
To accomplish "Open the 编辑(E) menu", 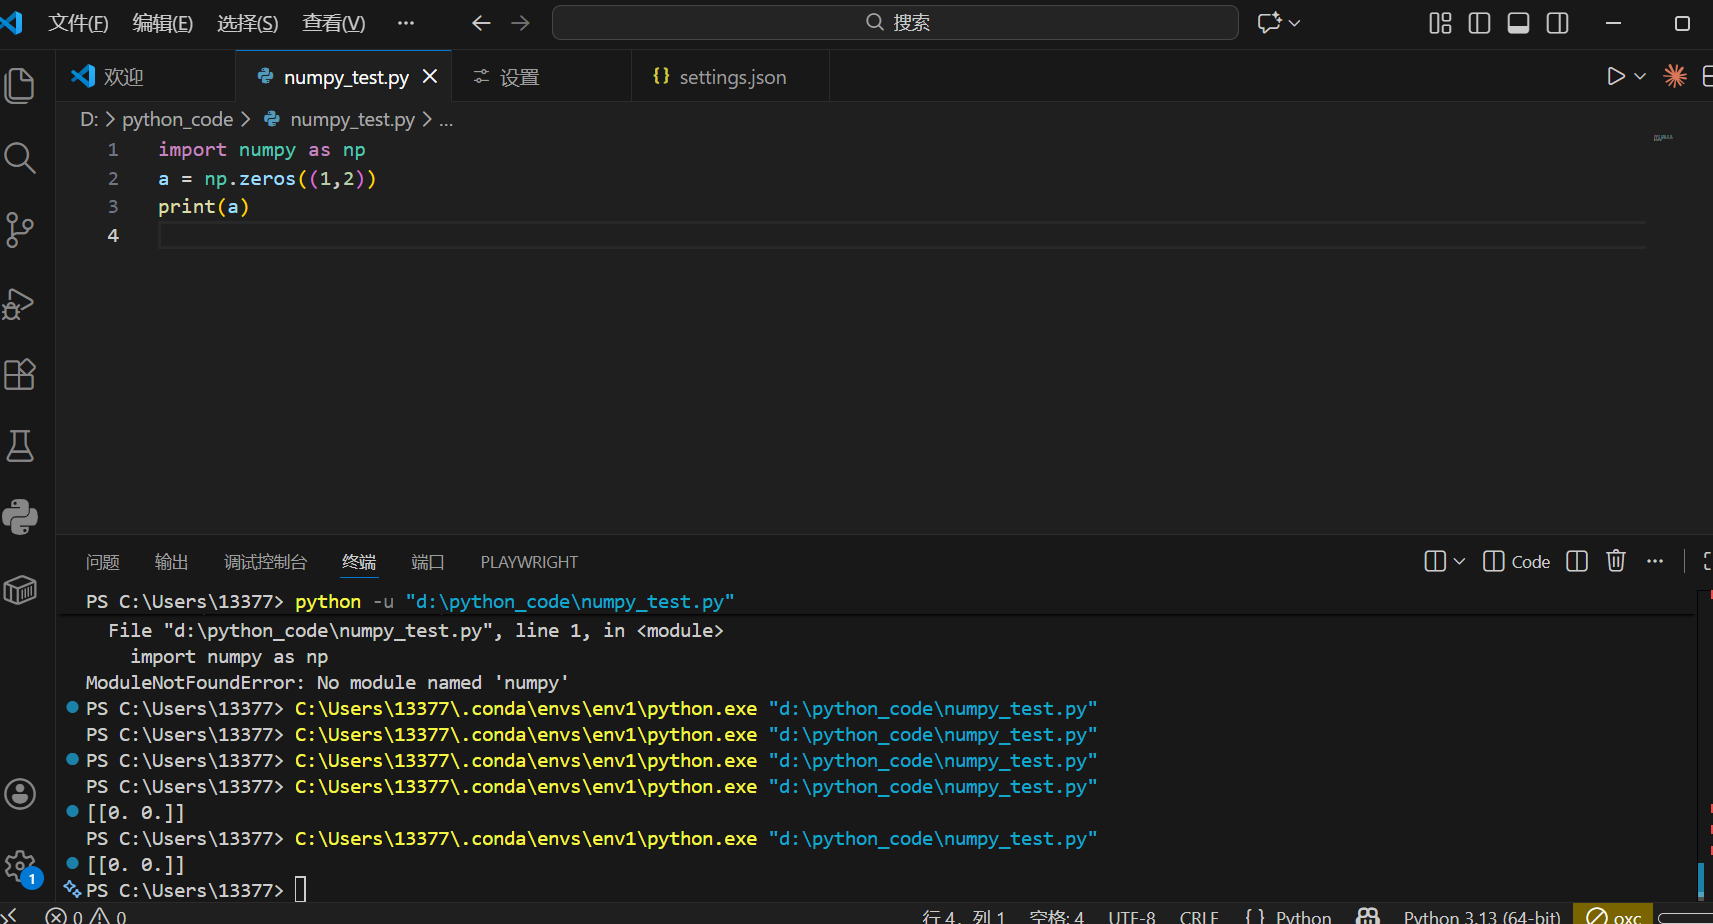I will click(x=163, y=23).
